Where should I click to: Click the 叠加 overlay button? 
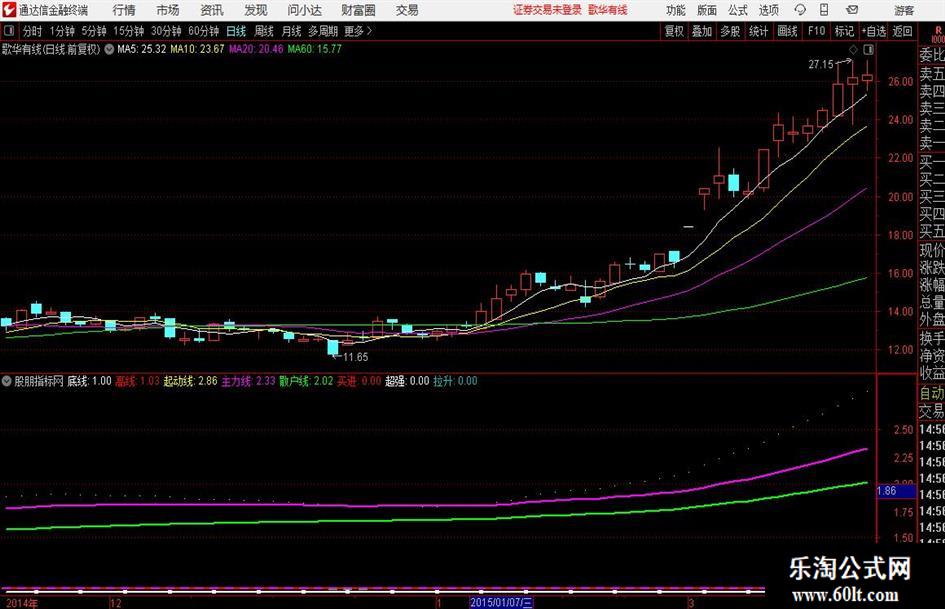(x=702, y=31)
